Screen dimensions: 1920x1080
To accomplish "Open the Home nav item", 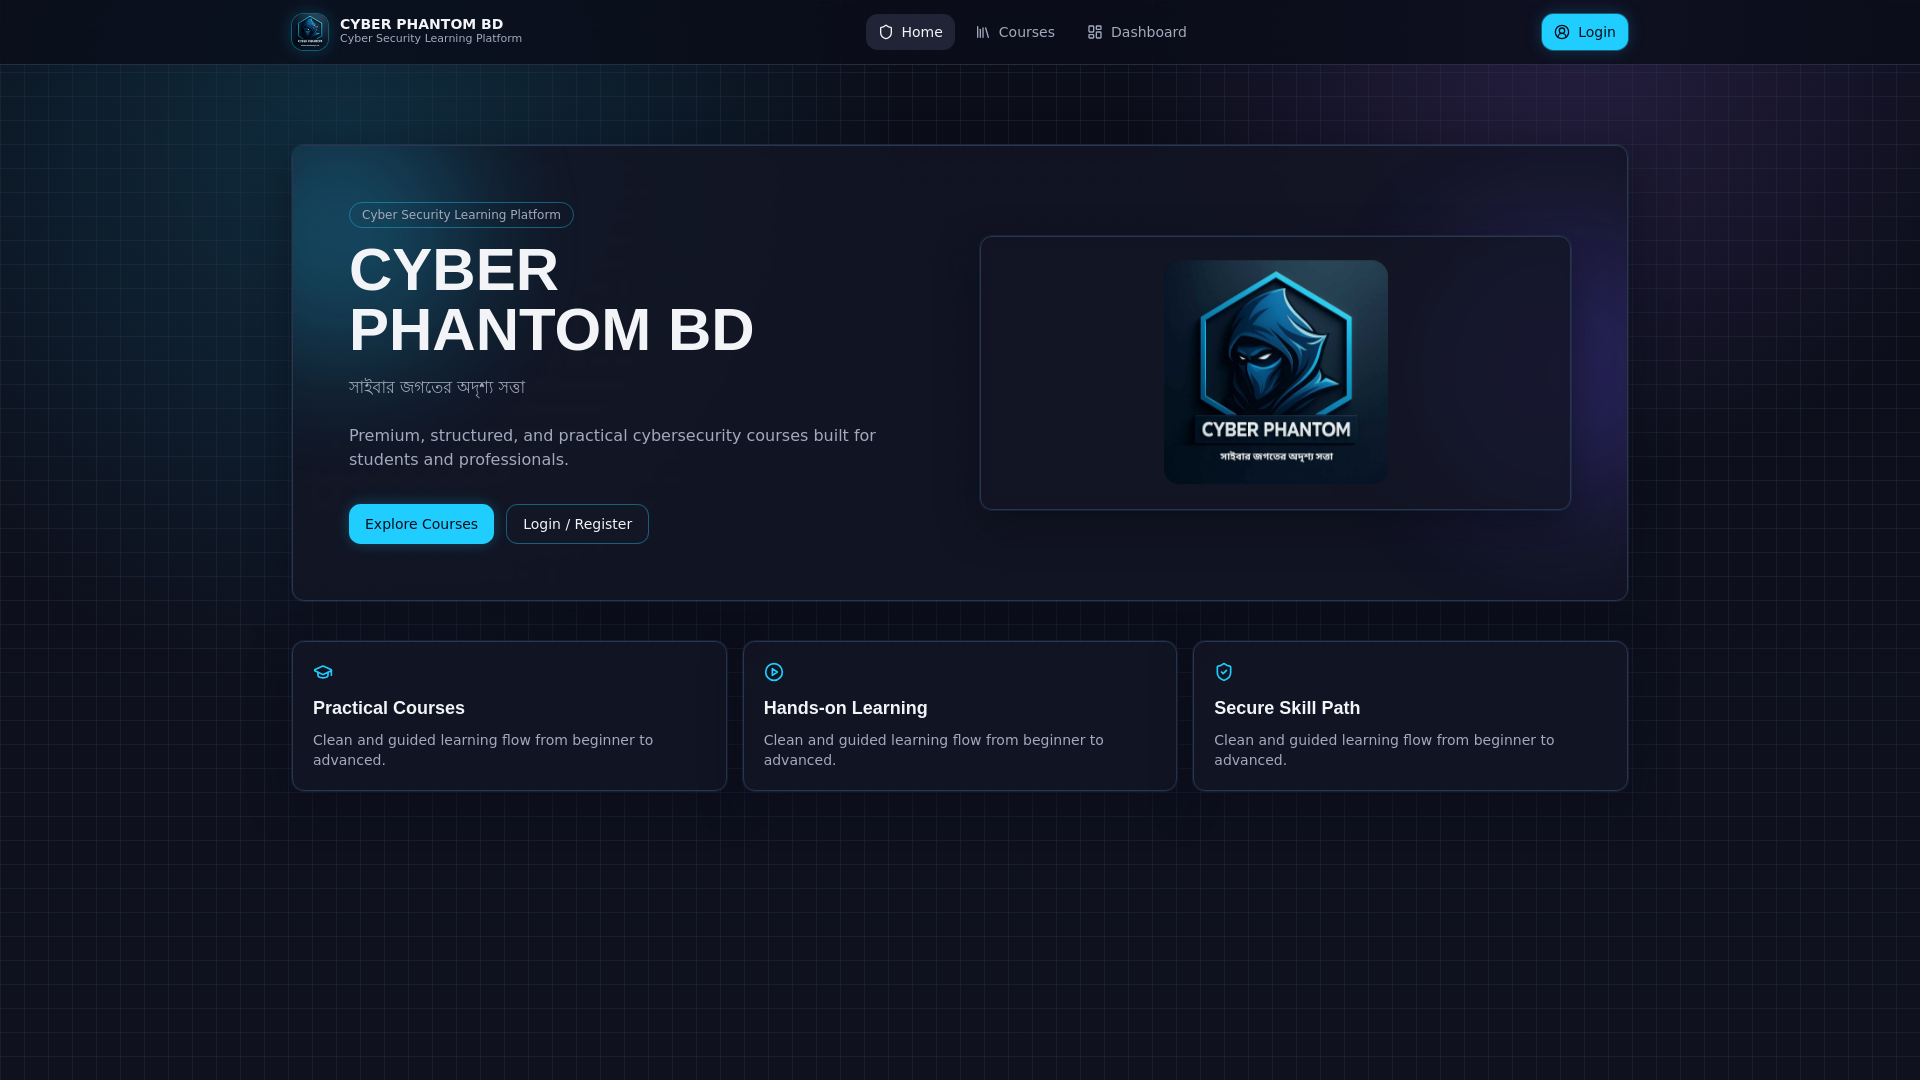I will 910,32.
